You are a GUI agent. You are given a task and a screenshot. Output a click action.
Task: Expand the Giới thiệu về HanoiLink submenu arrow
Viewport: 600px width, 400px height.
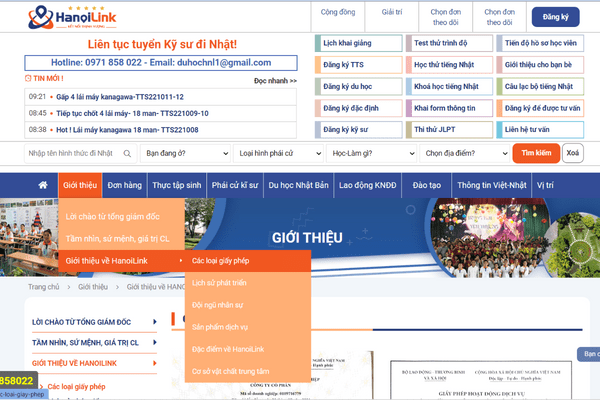coord(181,261)
